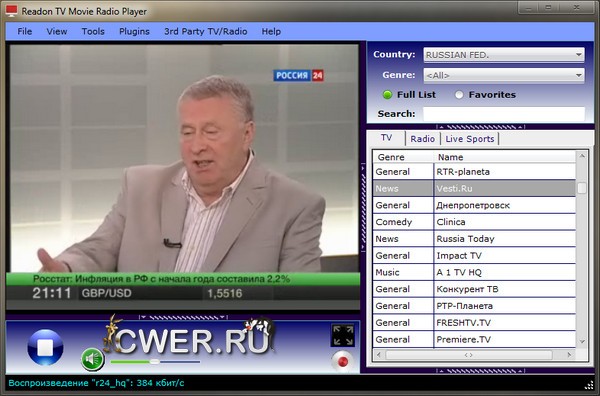Collapse channel list via splitter below it

pyautogui.click(x=481, y=371)
